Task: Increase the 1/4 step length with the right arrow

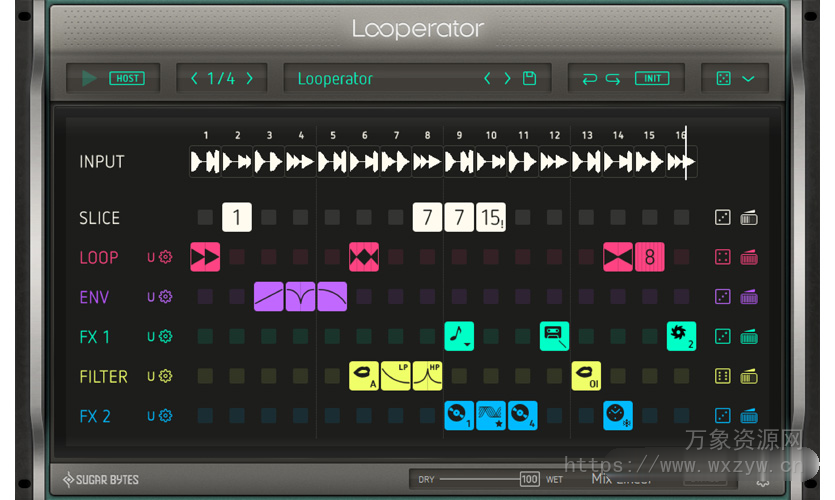Action: (249, 78)
